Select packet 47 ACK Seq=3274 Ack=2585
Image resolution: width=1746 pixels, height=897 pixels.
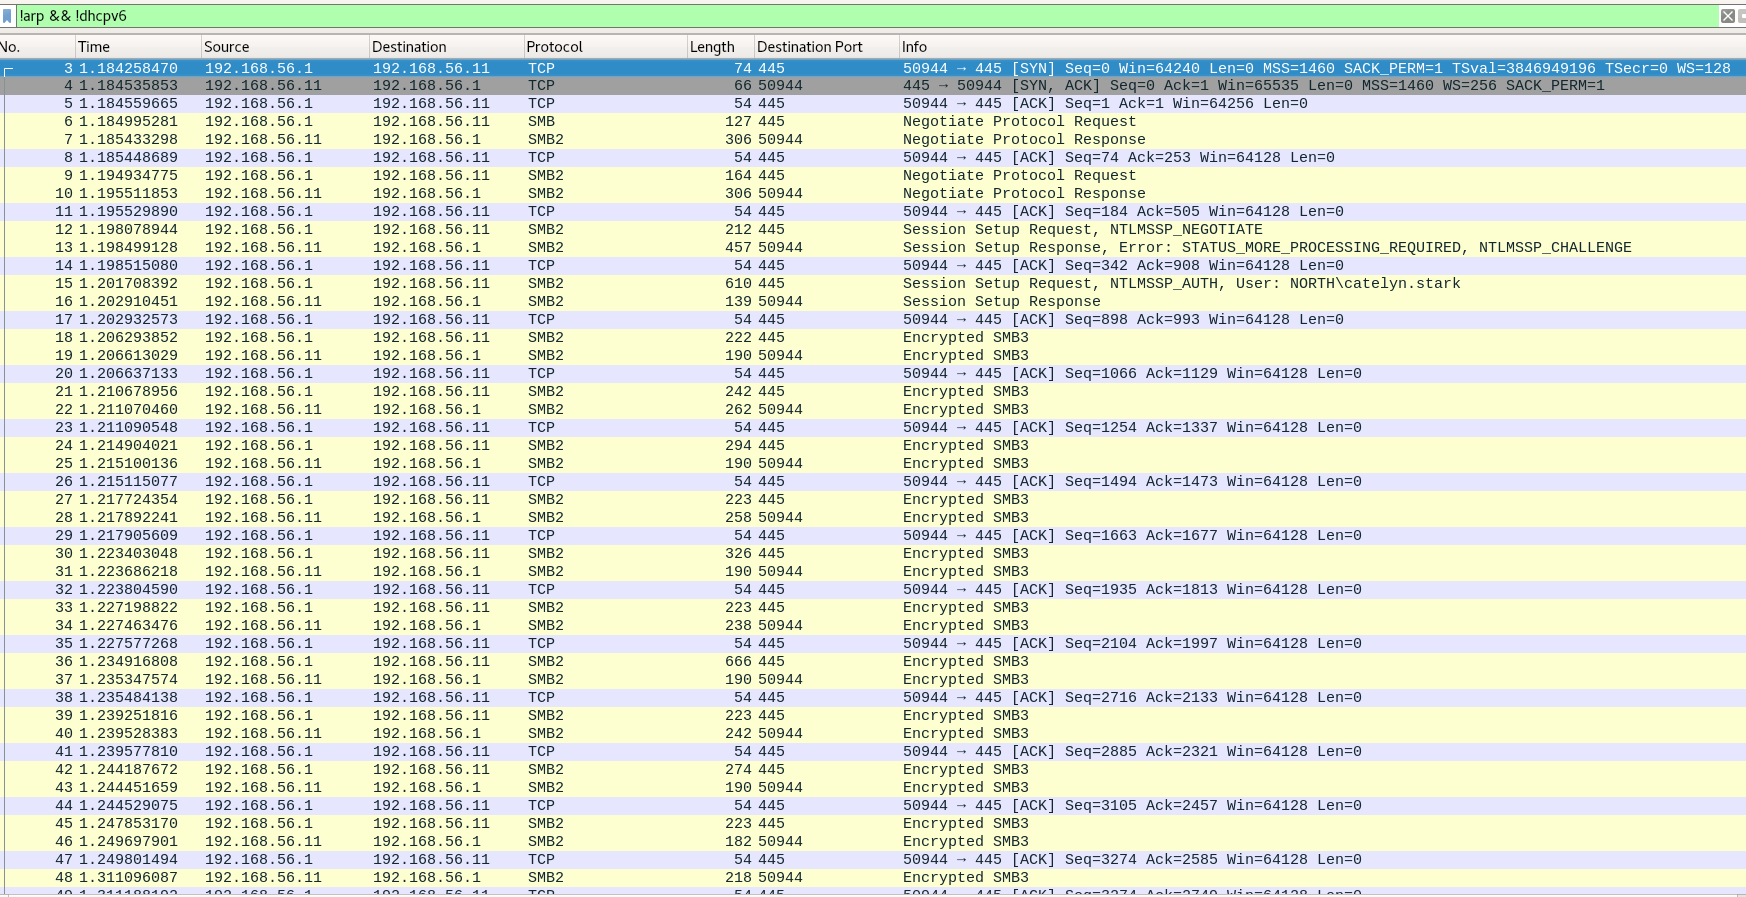point(873,860)
